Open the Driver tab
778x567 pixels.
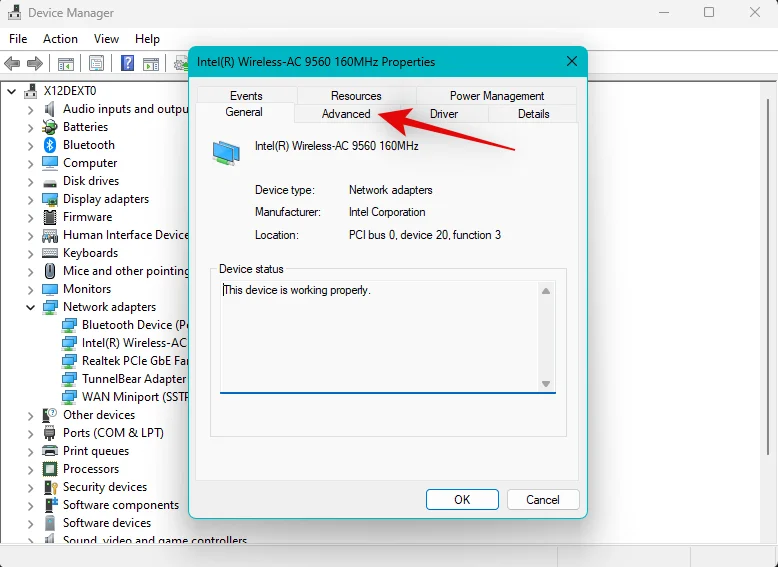pos(444,114)
